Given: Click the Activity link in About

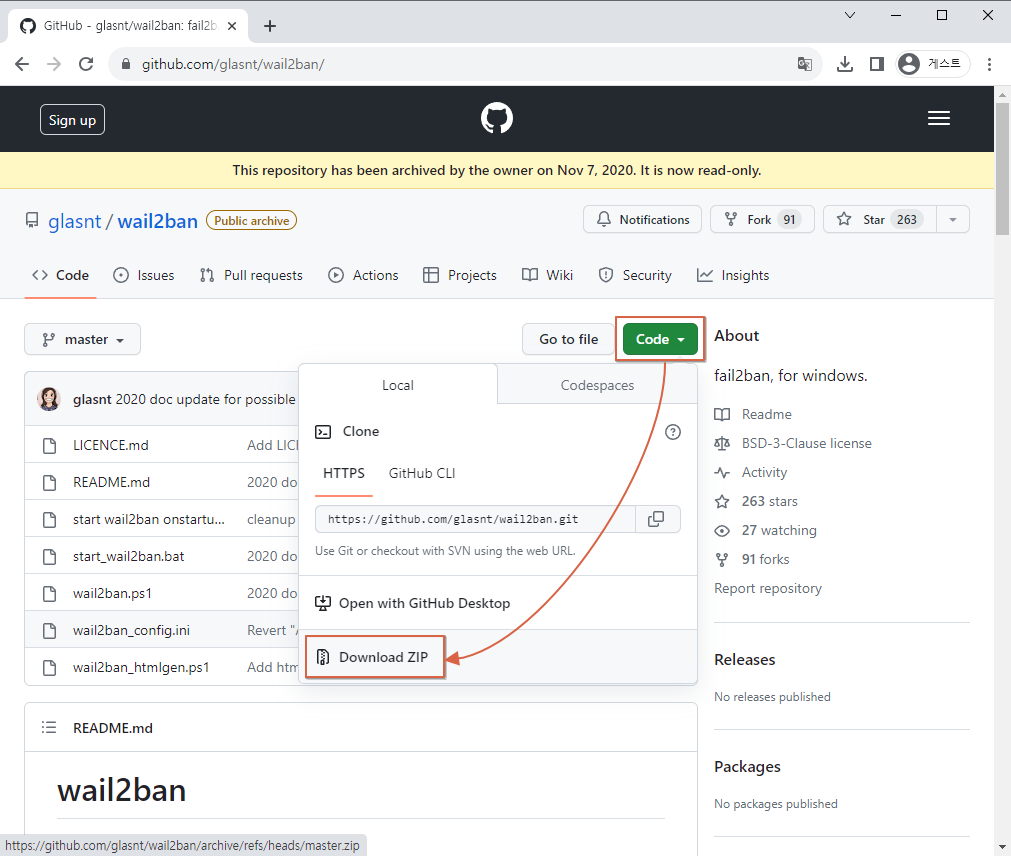Looking at the screenshot, I should pos(751,472).
